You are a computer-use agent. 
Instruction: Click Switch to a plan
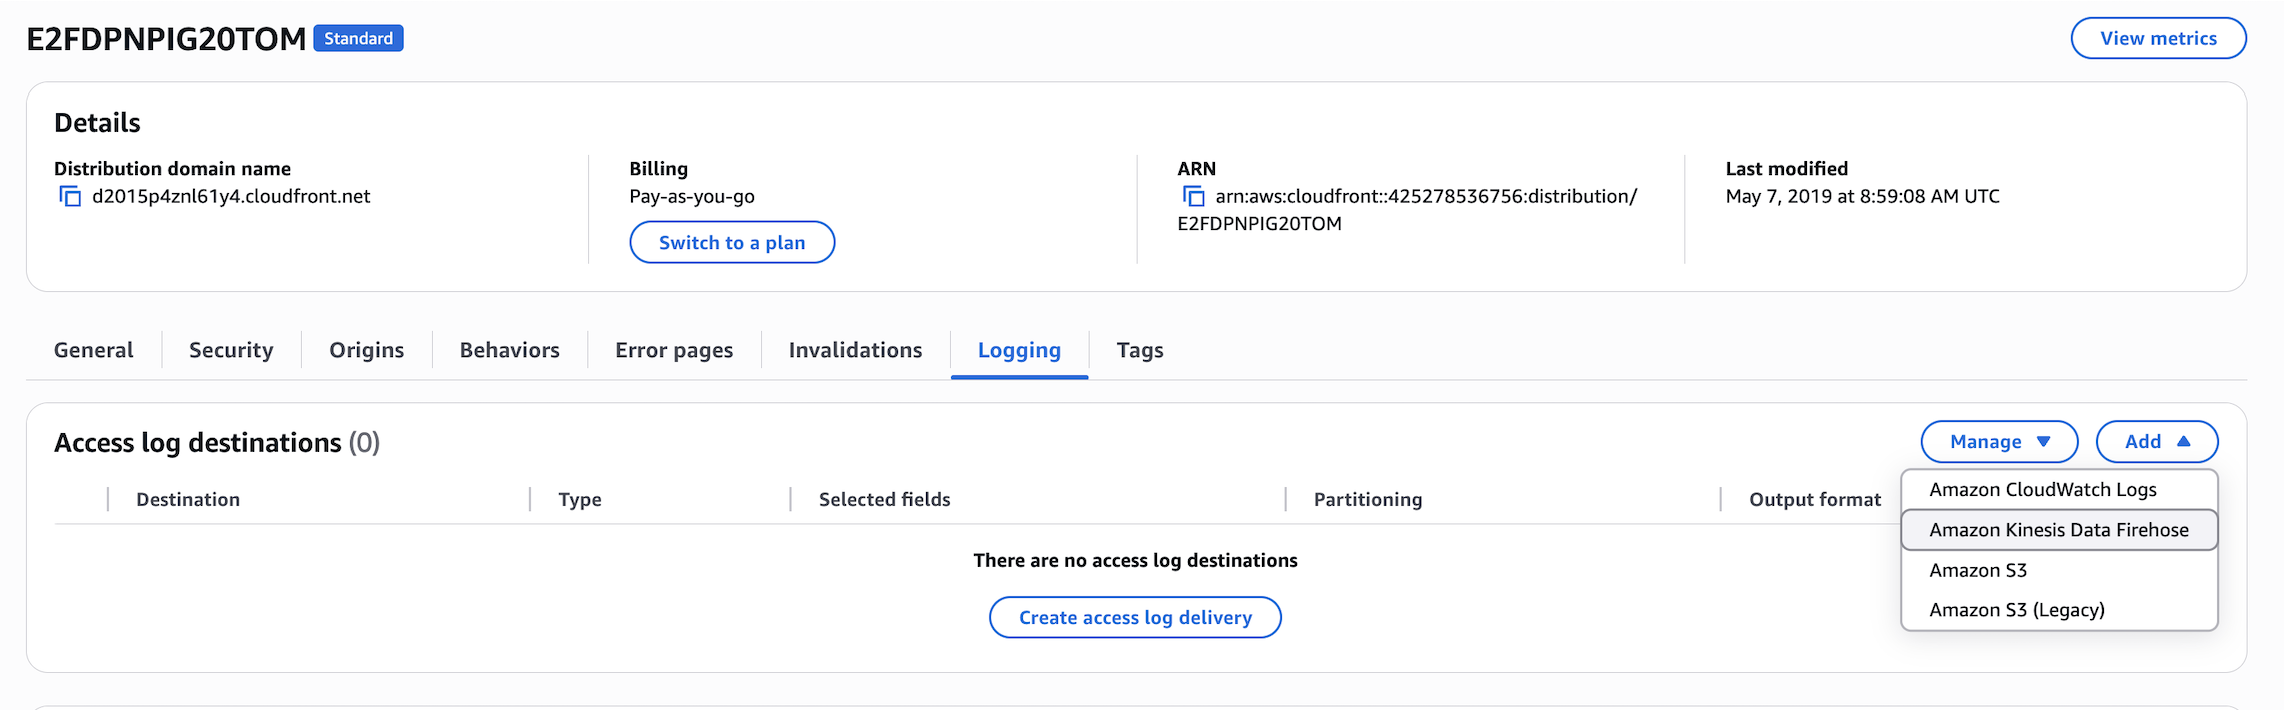tap(731, 242)
